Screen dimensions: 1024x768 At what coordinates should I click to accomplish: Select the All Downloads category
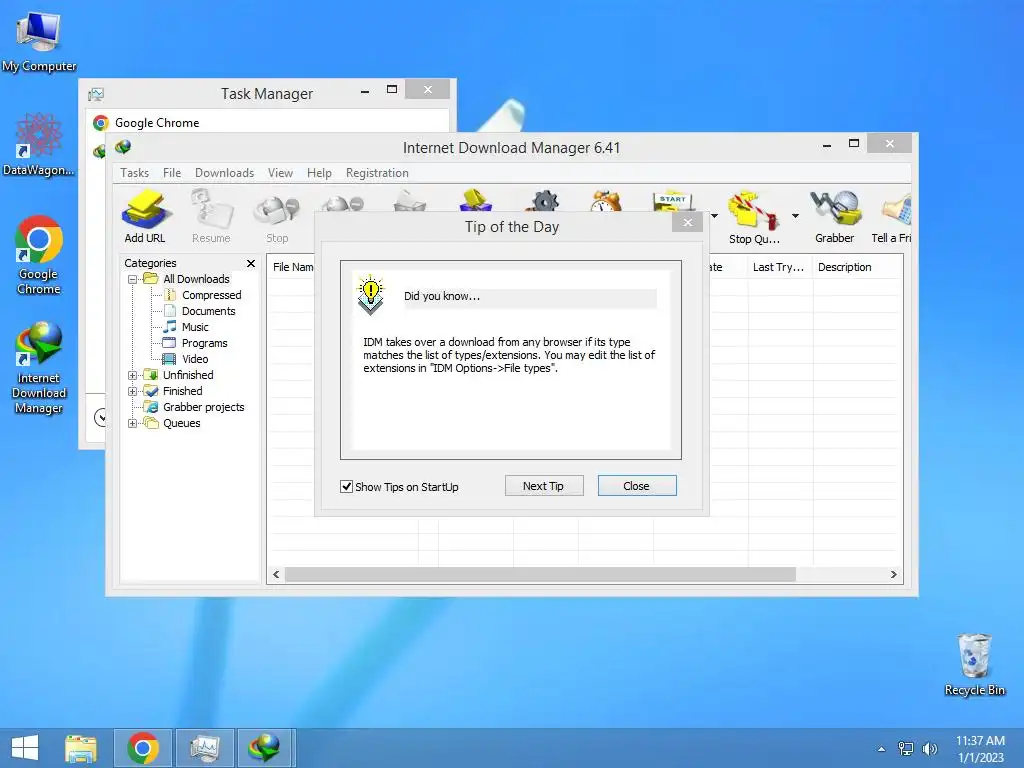[x=196, y=279]
